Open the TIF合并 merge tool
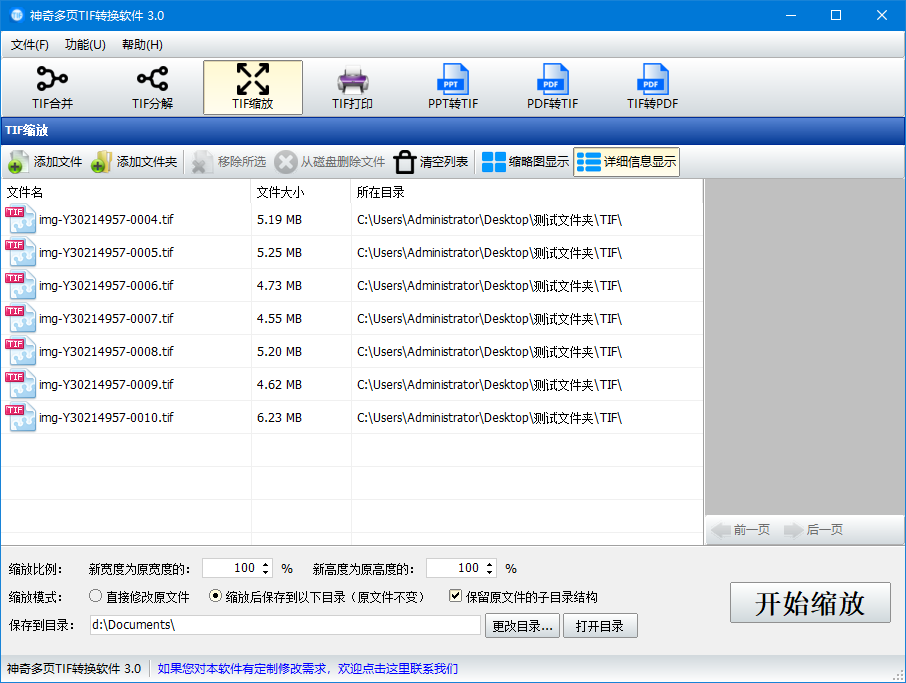 click(x=53, y=88)
